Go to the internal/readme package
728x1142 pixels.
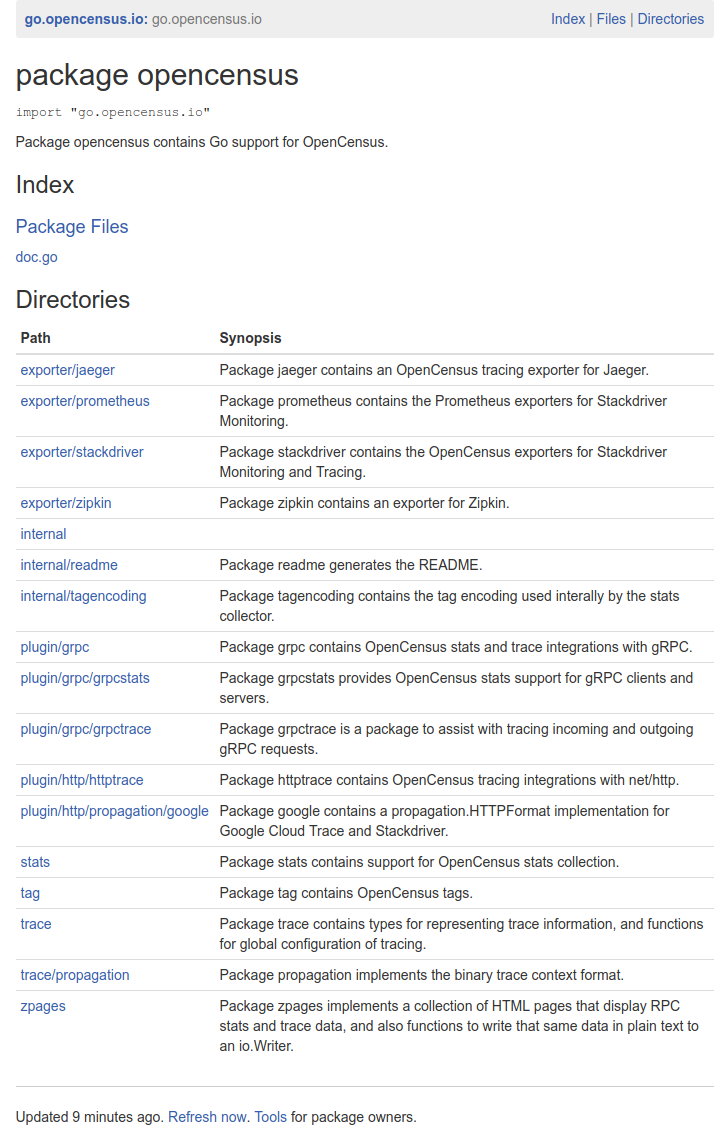point(69,565)
